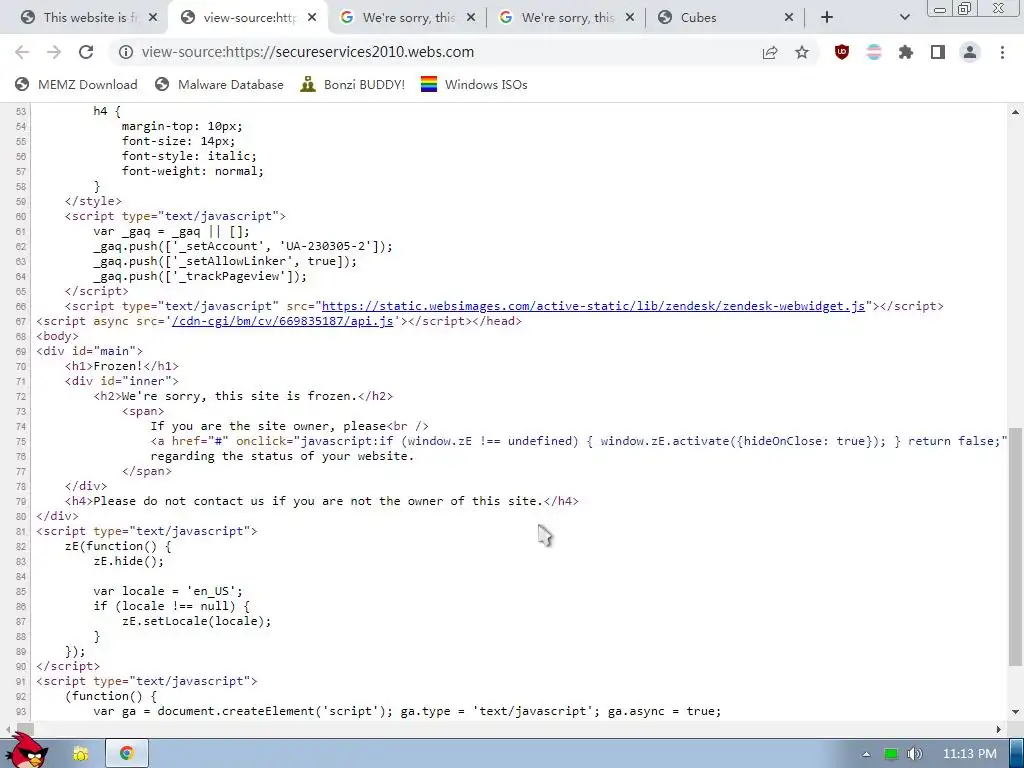
Task: Click the 'var ga = document.createElement' line
Action: (408, 711)
